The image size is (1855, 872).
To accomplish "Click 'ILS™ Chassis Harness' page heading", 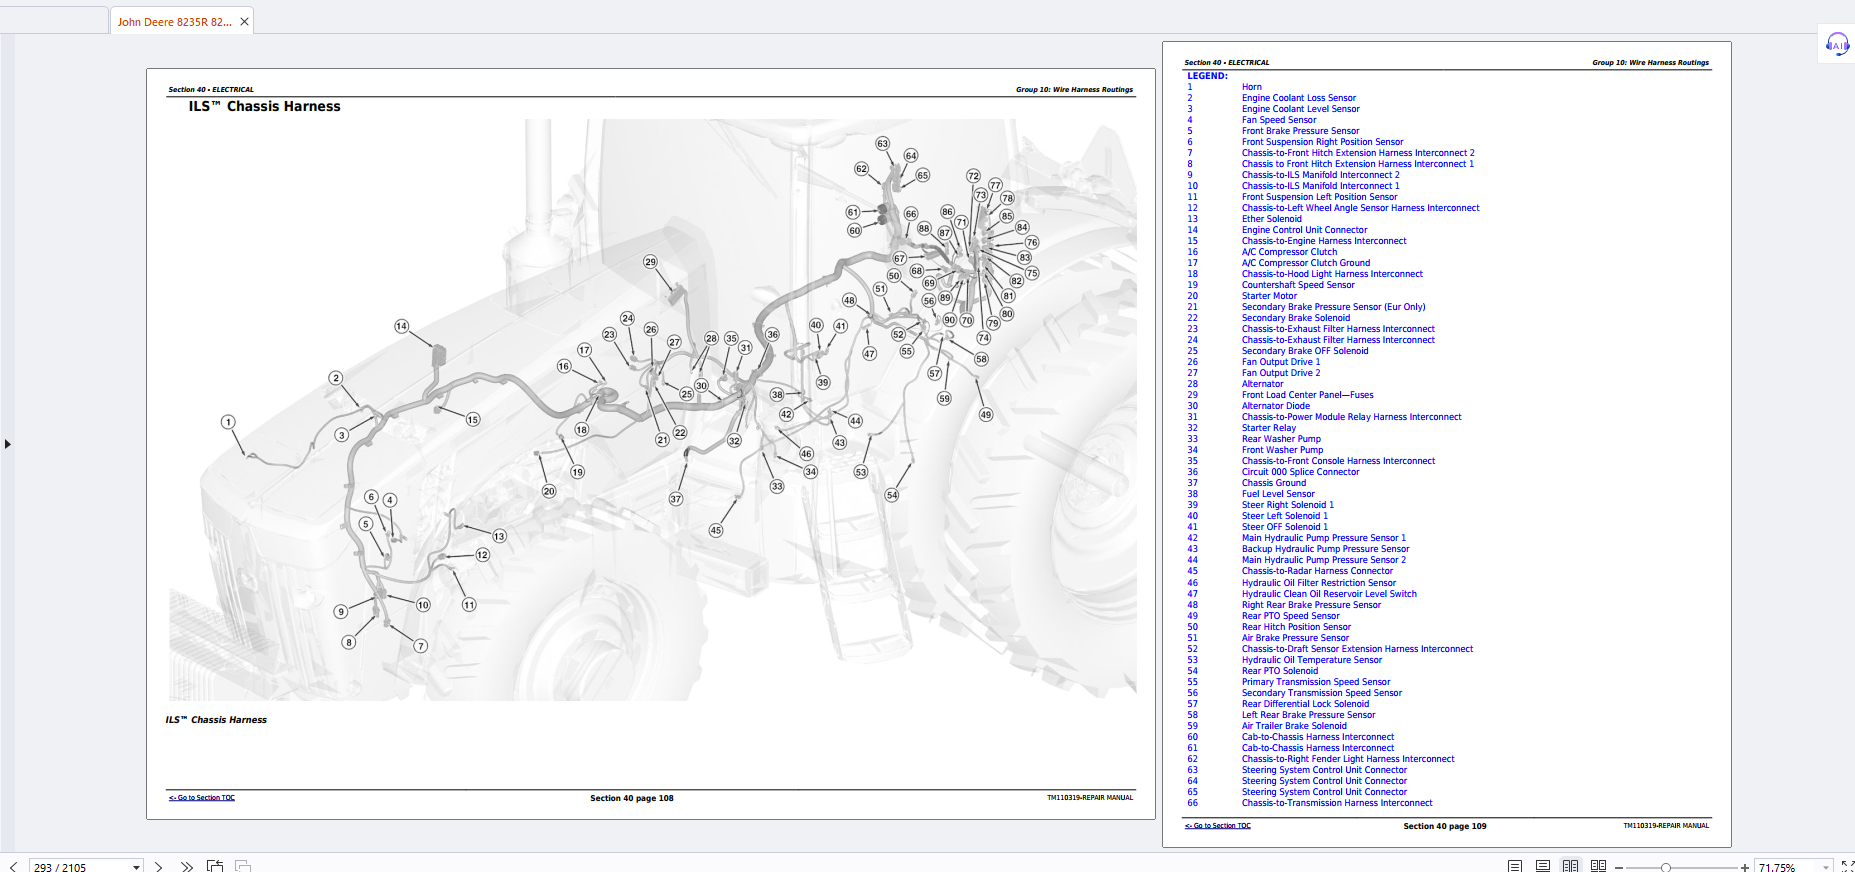I will coord(264,106).
